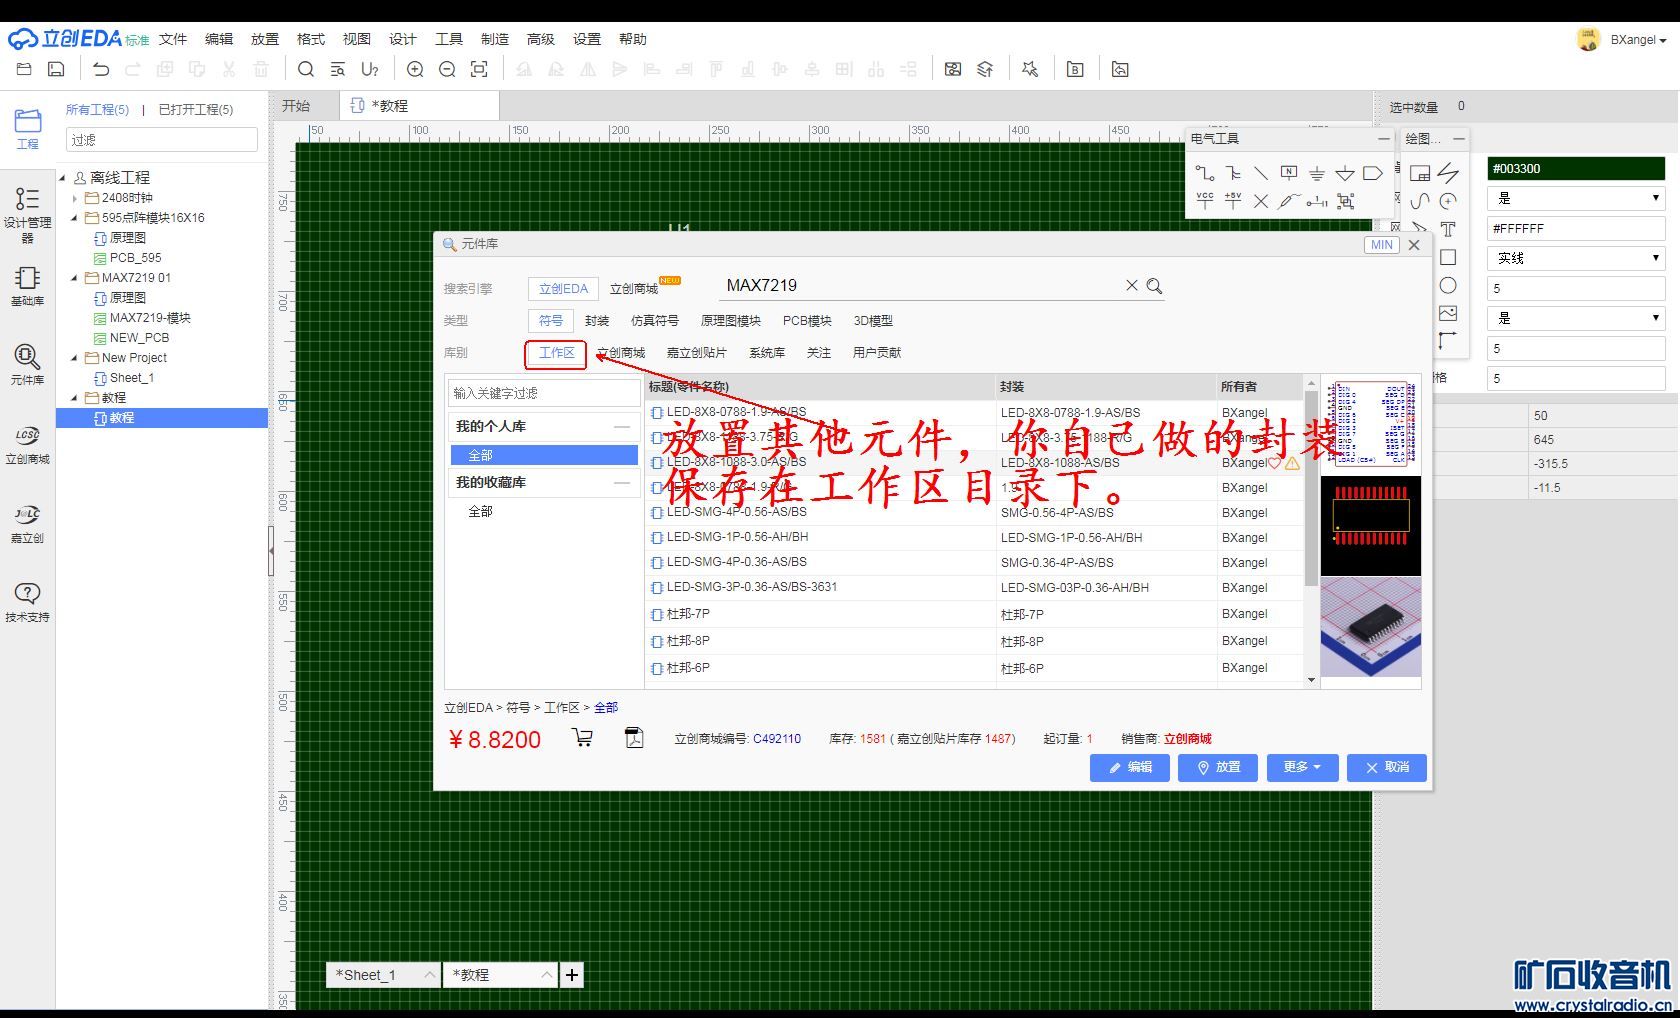Open the 放置 menu

(265, 39)
